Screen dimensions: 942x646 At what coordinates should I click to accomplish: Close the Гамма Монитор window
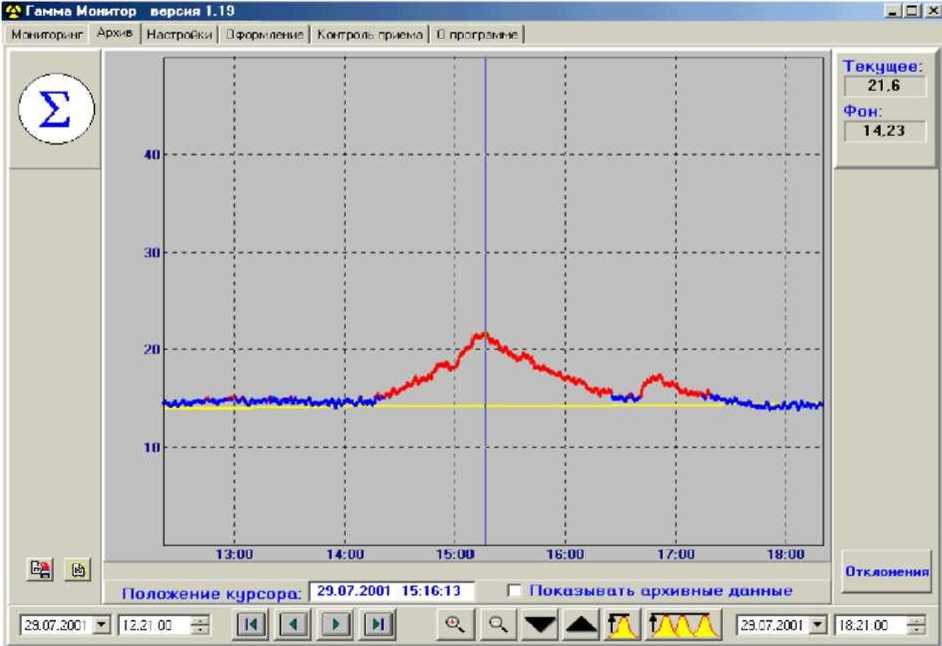point(931,11)
